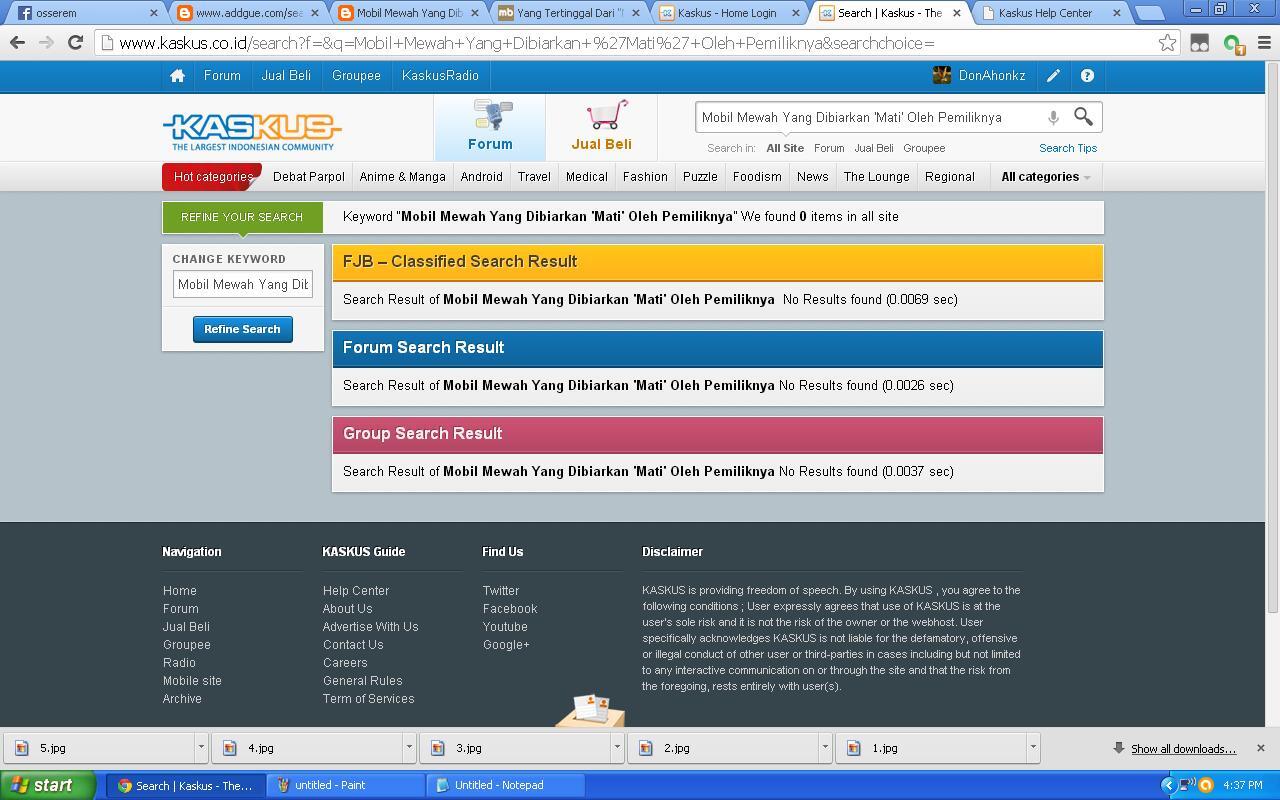Select the Forum section icon
The image size is (1280, 800).
tap(490, 125)
